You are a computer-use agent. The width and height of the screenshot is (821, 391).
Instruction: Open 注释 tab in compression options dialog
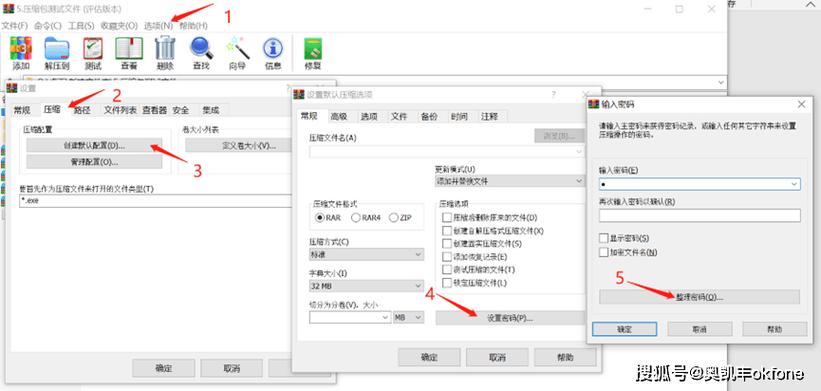coord(490,116)
